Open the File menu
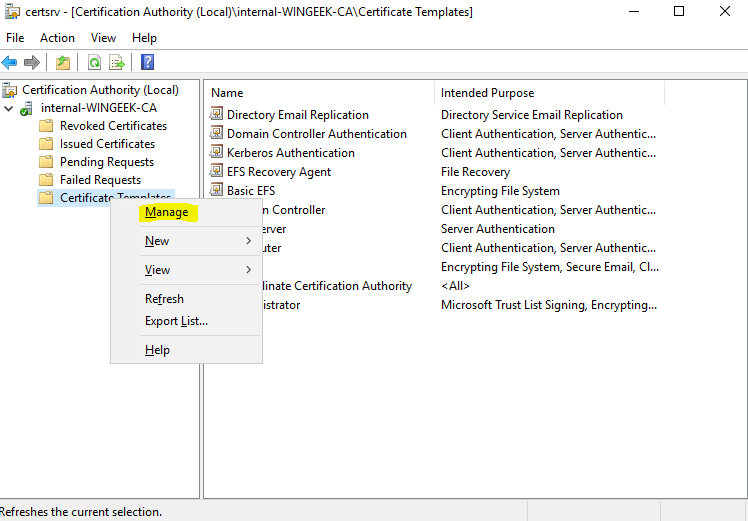748x521 pixels. pos(15,38)
